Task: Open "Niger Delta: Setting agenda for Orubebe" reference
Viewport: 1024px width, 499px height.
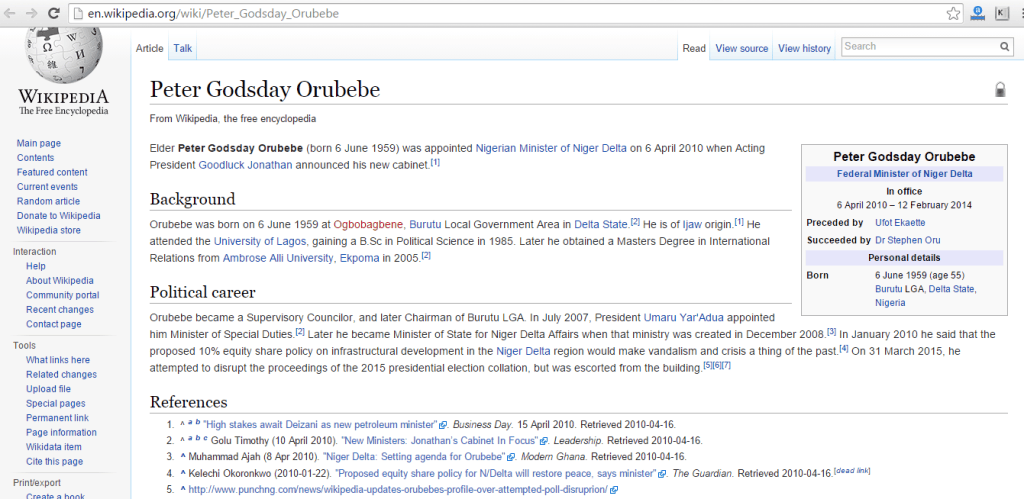Action: (x=415, y=457)
